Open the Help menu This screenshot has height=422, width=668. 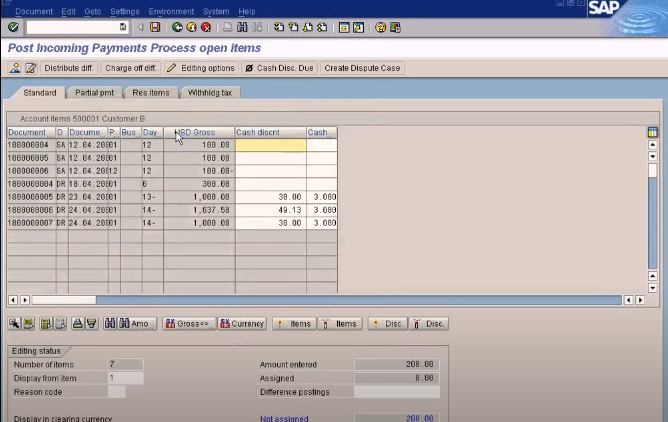pos(247,11)
